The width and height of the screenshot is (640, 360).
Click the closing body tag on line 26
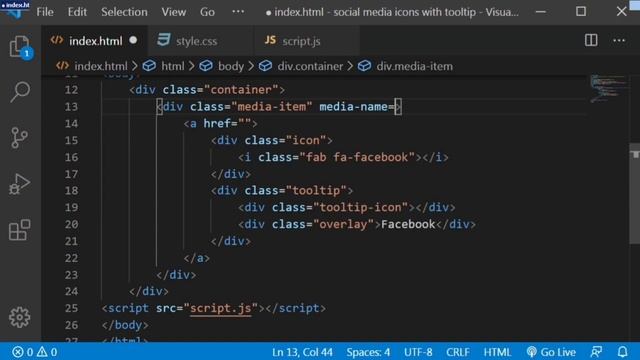[125, 325]
